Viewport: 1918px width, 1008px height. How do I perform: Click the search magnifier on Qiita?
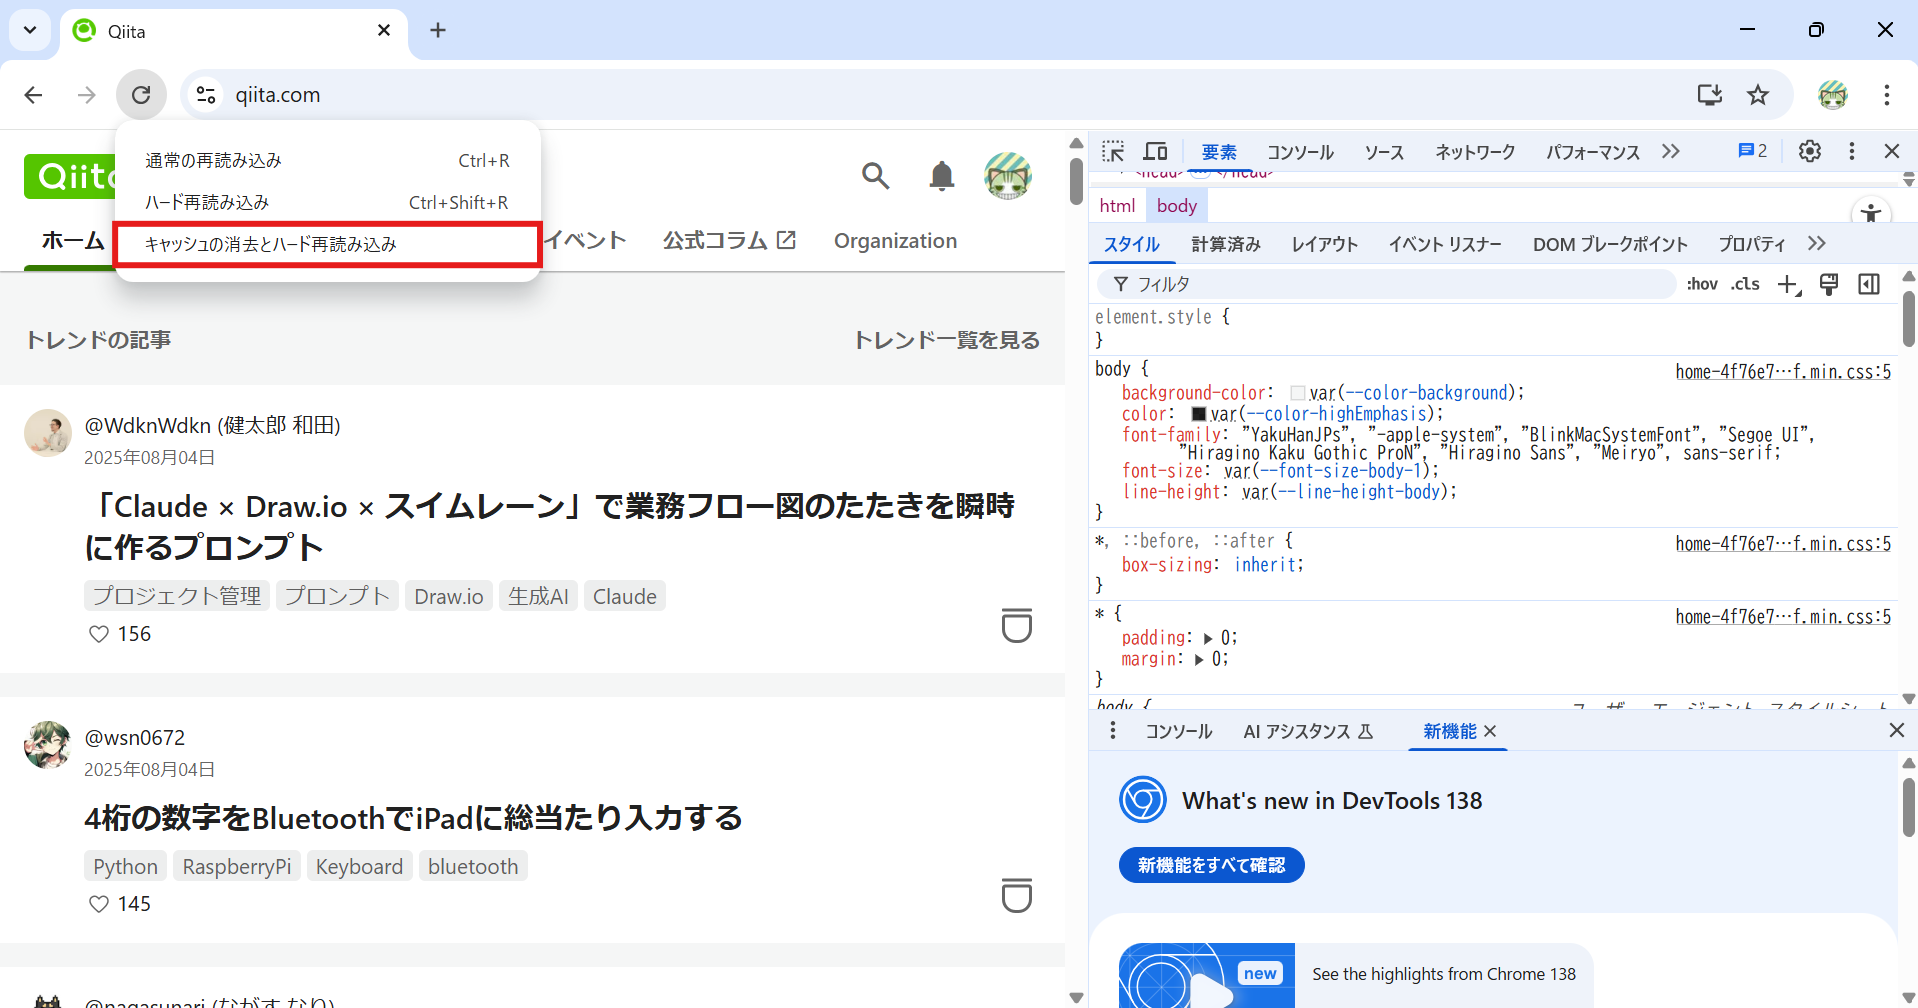pyautogui.click(x=875, y=176)
